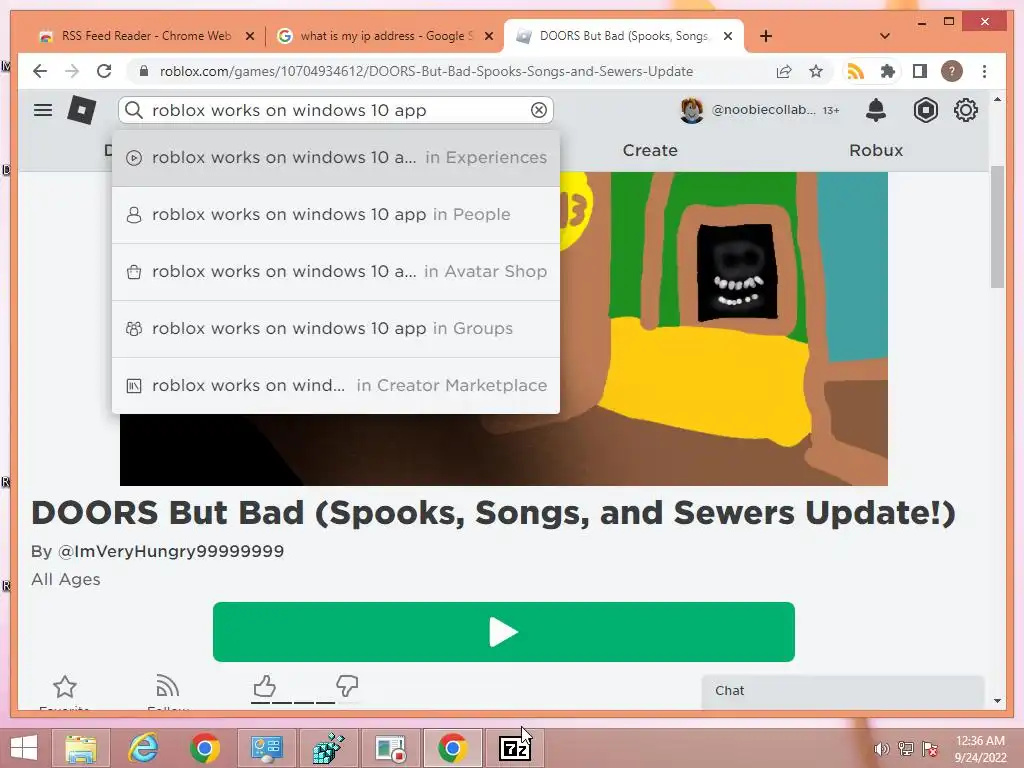Search in Groups suggestion

click(x=336, y=328)
